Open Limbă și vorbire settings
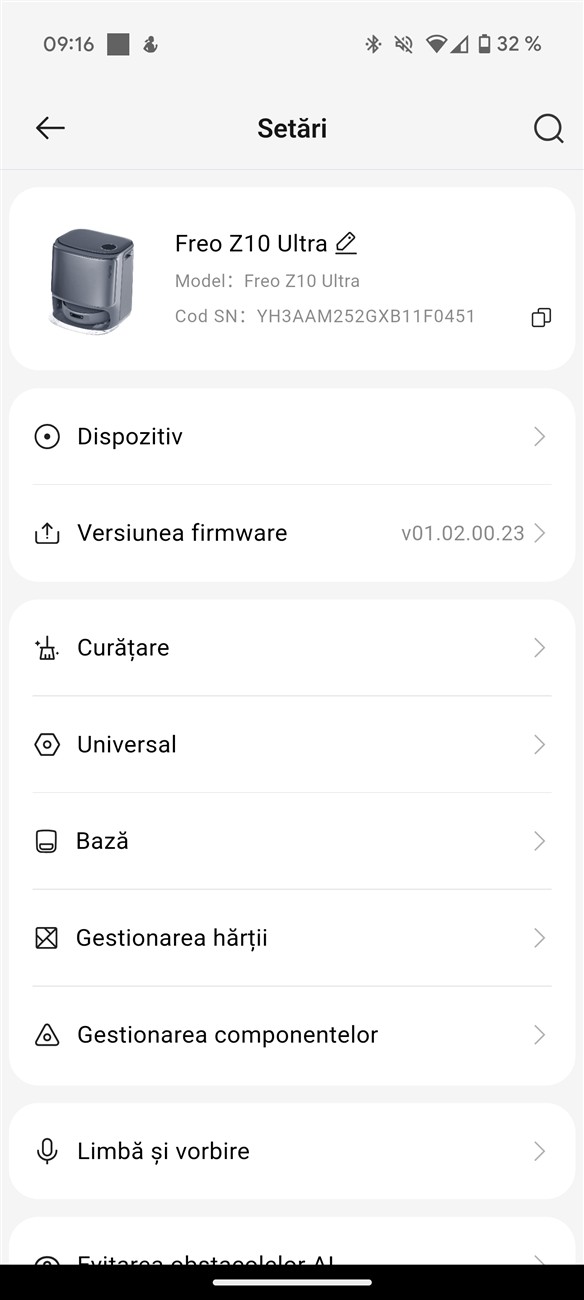The width and height of the screenshot is (584, 1300). point(292,1151)
